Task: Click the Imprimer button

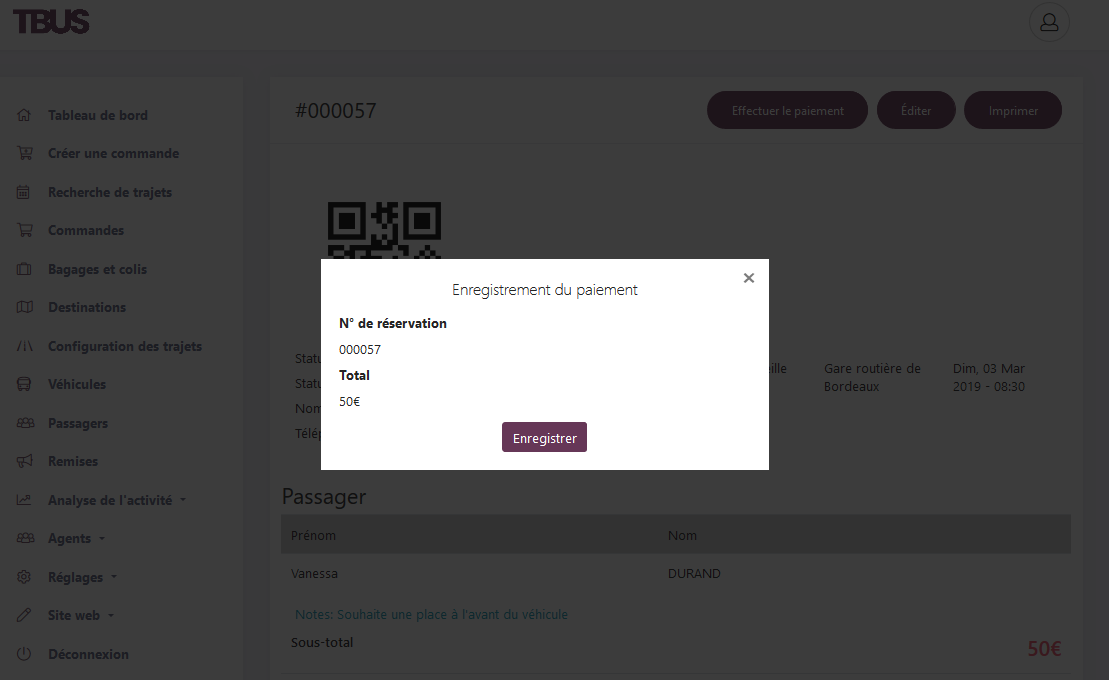Action: click(x=1013, y=111)
